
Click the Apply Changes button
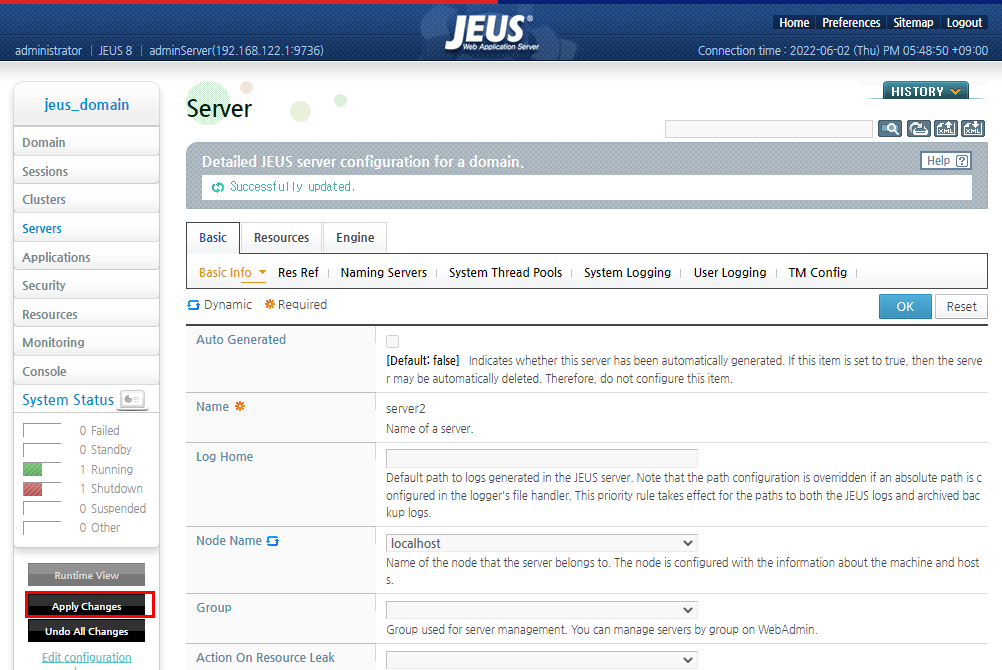coord(86,606)
